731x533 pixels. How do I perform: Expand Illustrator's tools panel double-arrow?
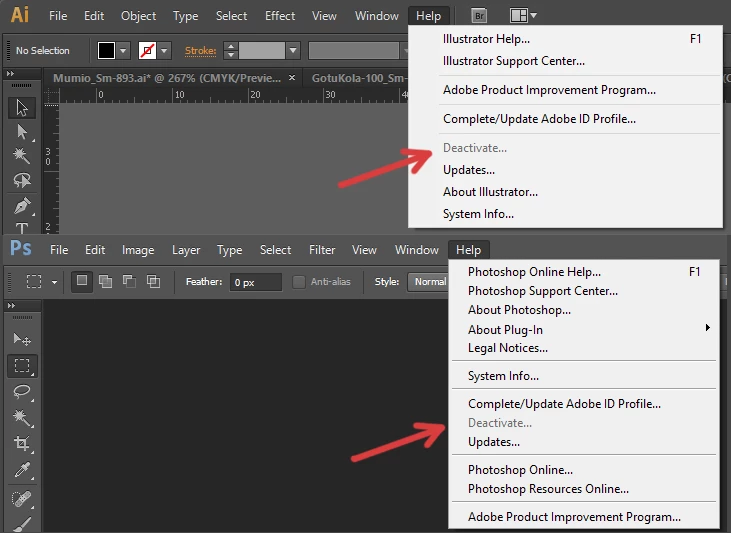pos(11,74)
